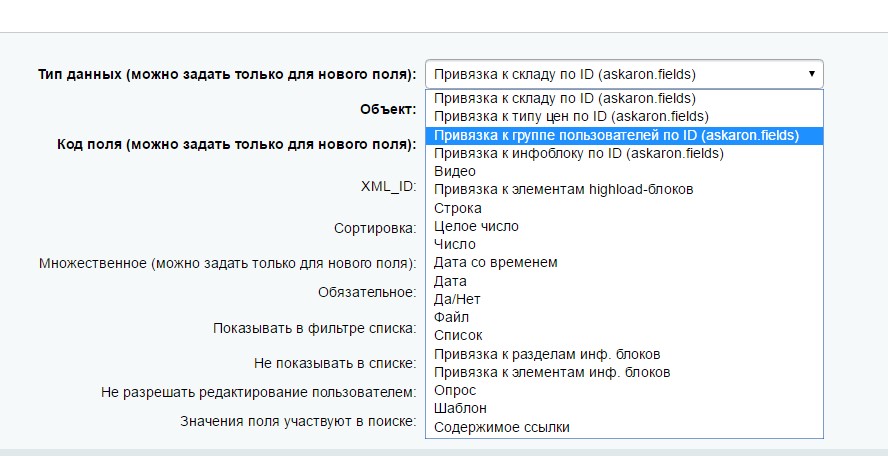Image resolution: width=888 pixels, height=456 pixels.
Task: Select standalone 'Дата' option above 'Да/Нет'
Action: pos(451,281)
